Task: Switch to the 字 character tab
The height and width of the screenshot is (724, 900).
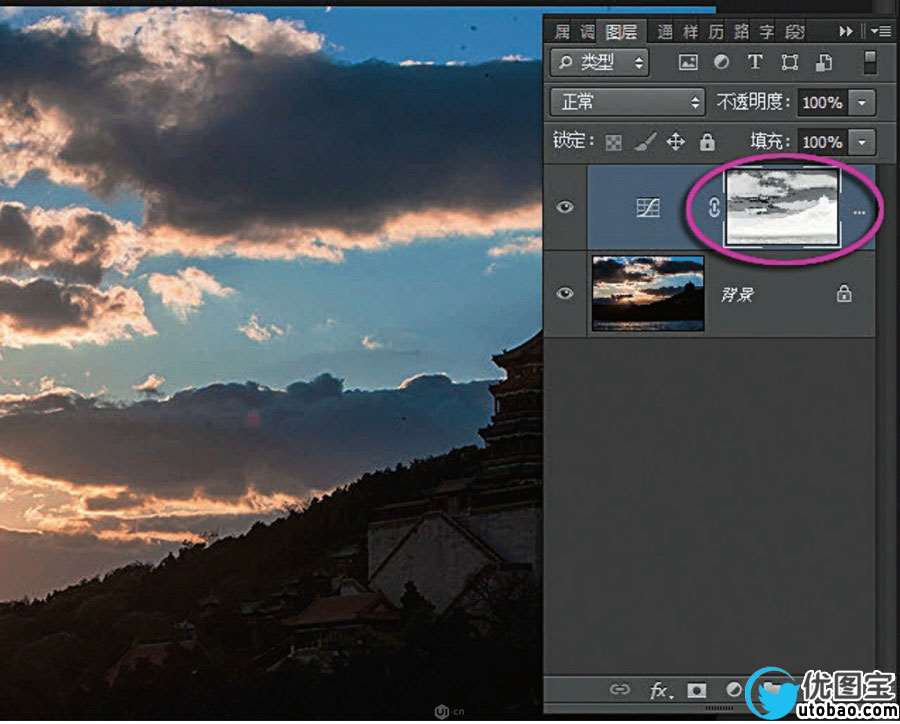Action: tap(767, 32)
